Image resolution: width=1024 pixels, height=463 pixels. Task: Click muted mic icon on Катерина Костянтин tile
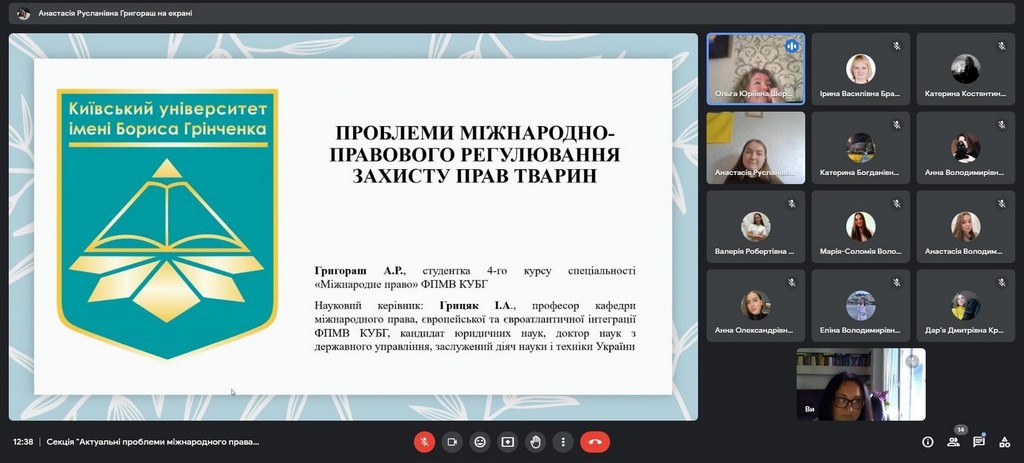pos(1001,46)
